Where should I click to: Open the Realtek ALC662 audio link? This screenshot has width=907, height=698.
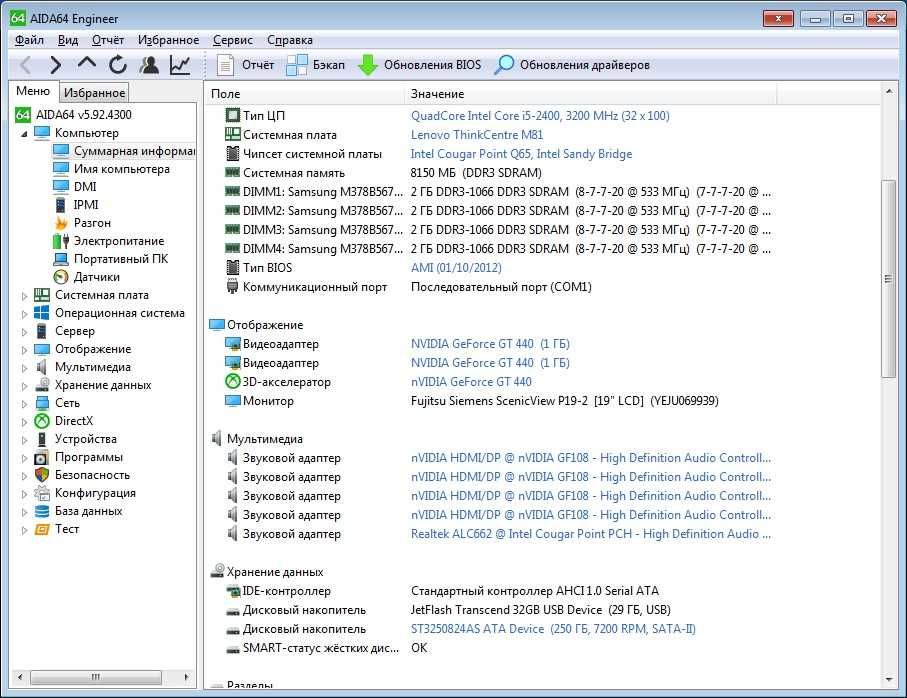pos(591,534)
